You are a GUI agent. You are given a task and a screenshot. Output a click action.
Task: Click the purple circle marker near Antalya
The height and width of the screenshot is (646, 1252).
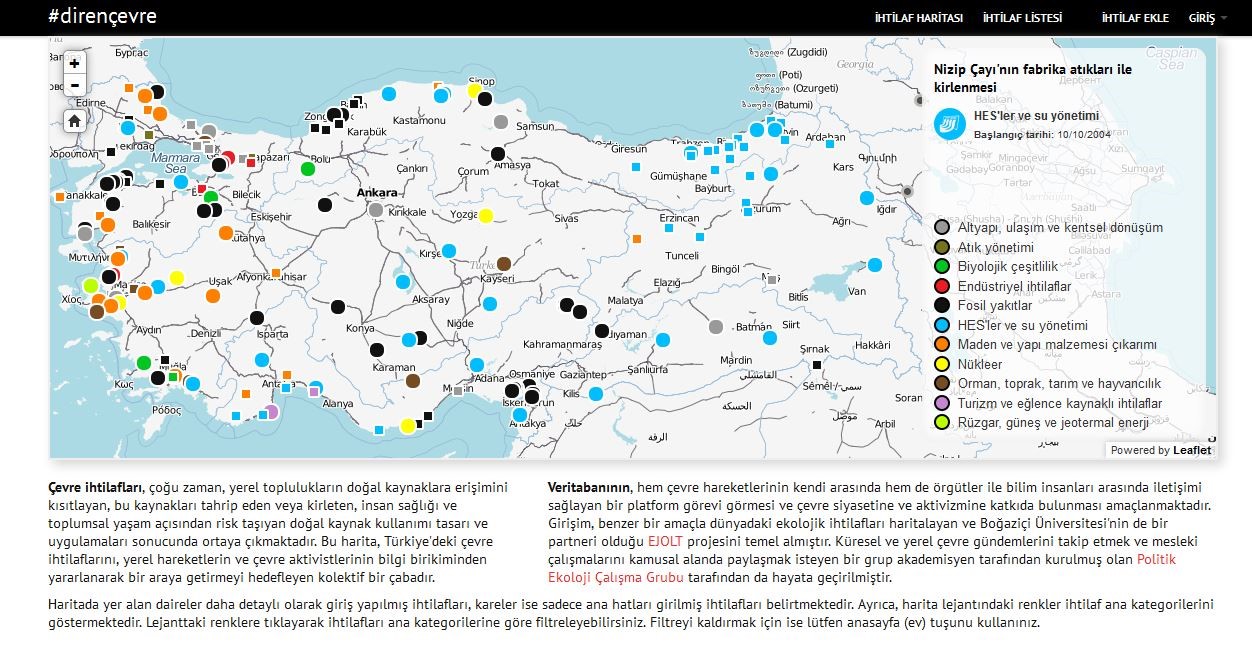[271, 411]
